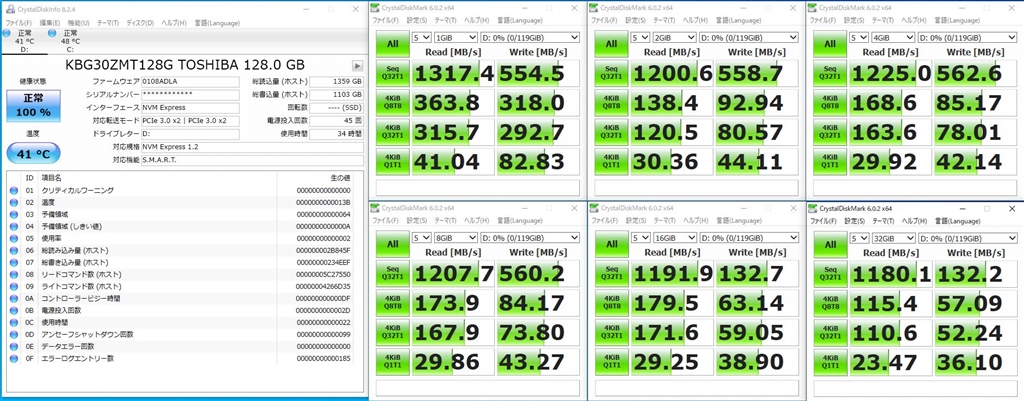The width and height of the screenshot is (1024, 401).
Task: Open the 8GiB test size dropdown
Action: (x=456, y=237)
